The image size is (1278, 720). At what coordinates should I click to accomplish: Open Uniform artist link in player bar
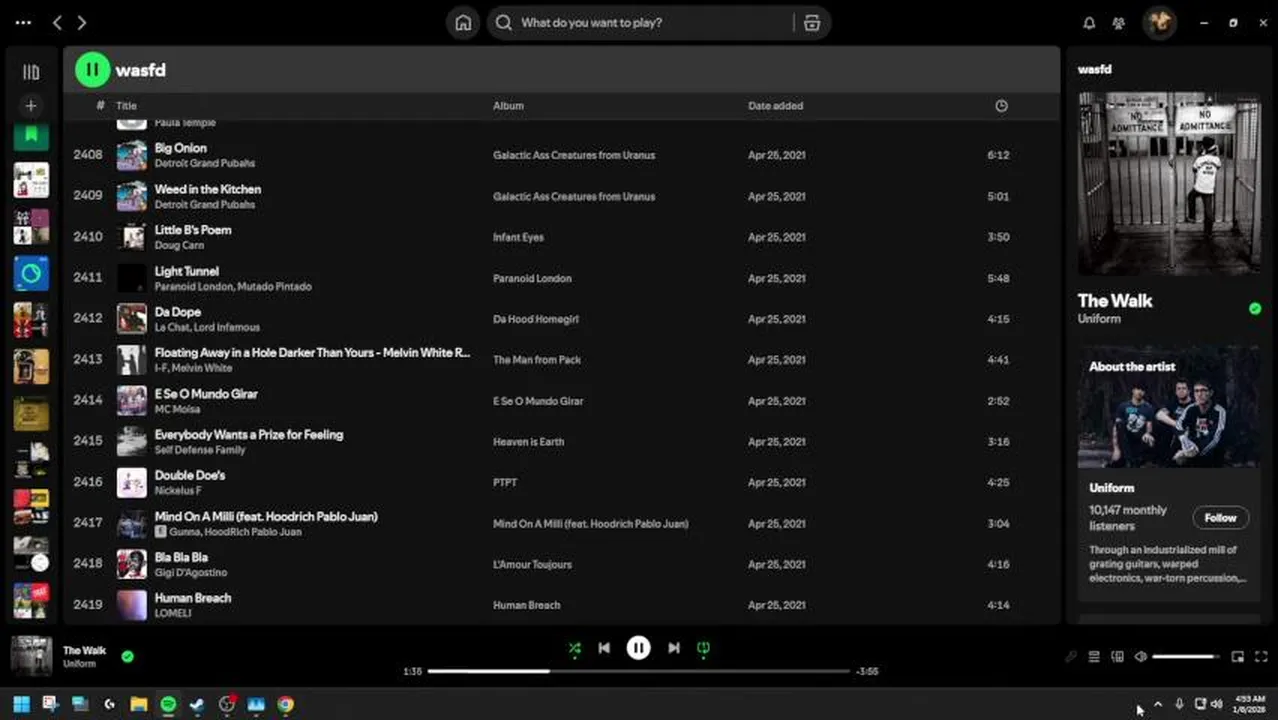(x=79, y=664)
